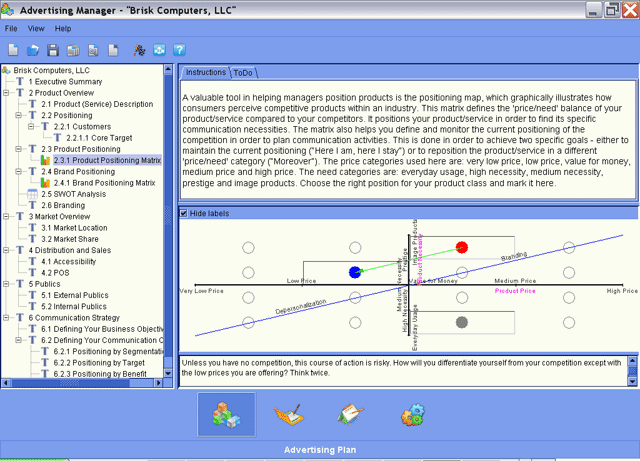This screenshot has height=461, width=640.
Task: Open the View menu
Action: (36, 29)
